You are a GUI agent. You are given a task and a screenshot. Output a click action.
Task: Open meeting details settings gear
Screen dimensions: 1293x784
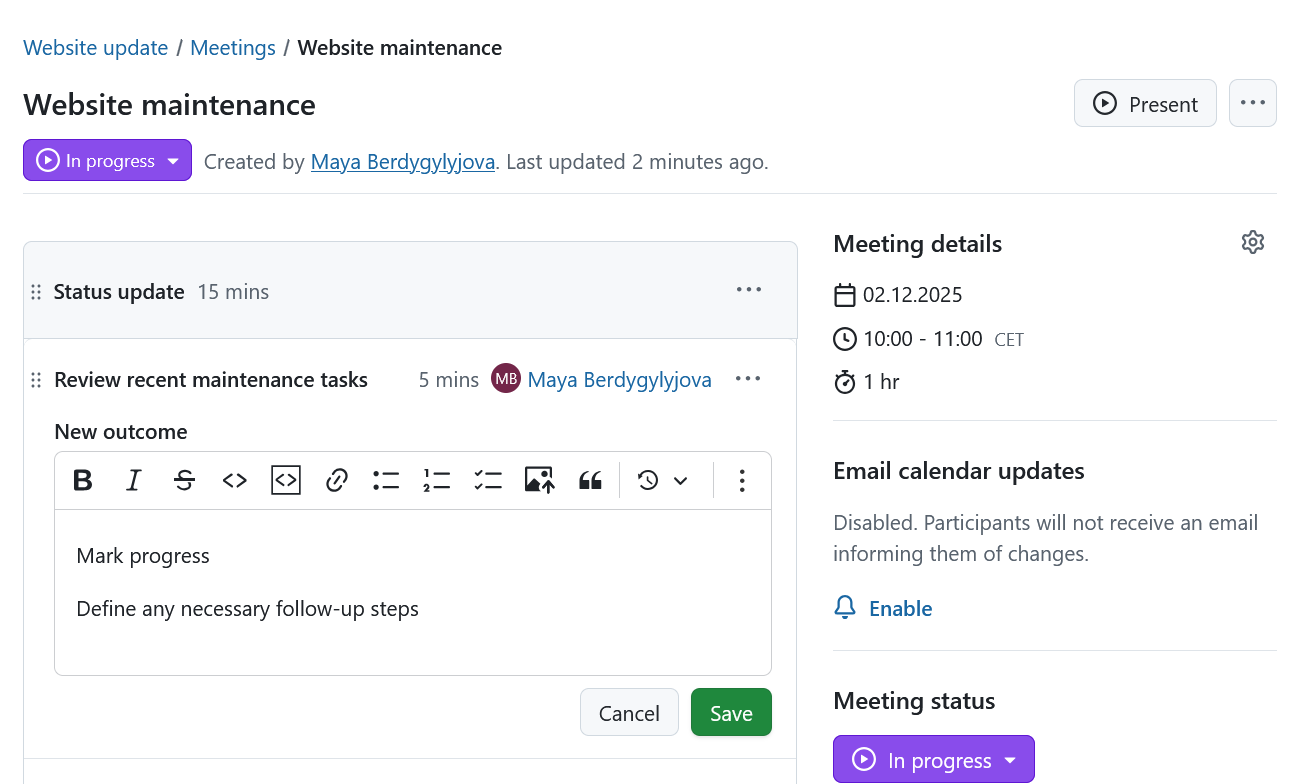pos(1253,243)
